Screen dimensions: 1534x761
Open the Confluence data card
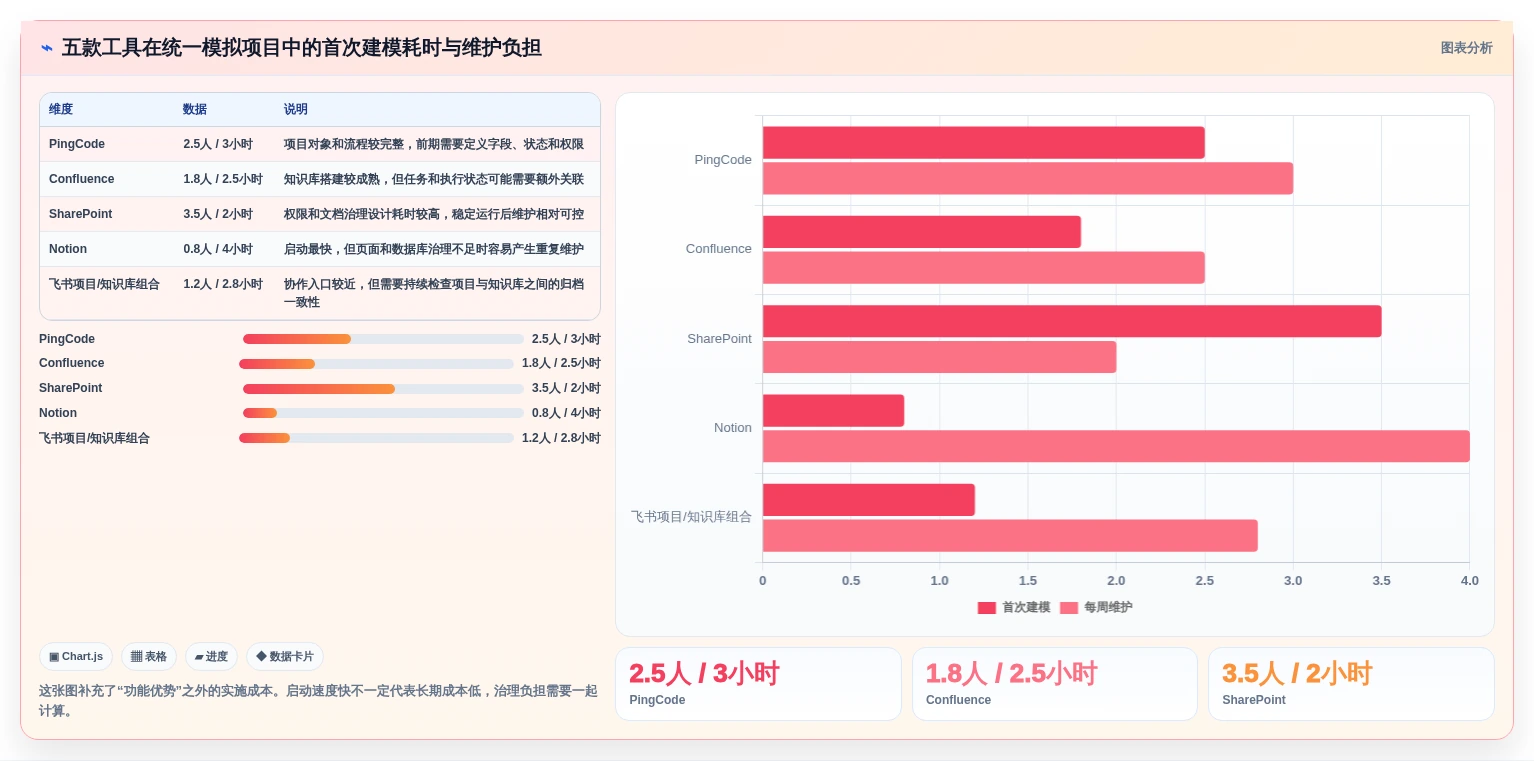tap(1054, 684)
